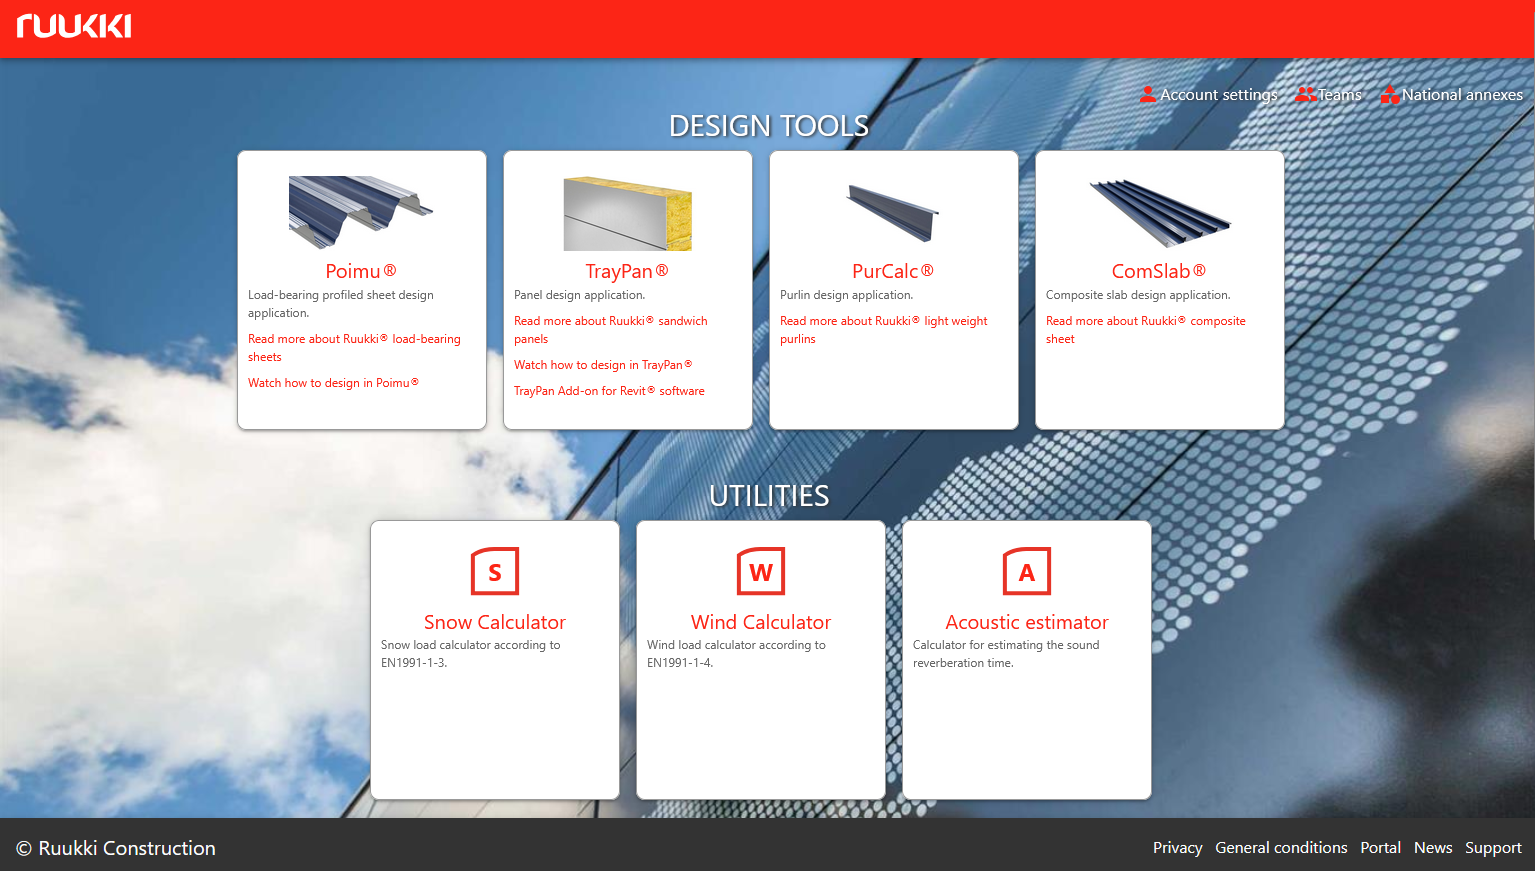
Task: Open General conditions in the footer
Action: click(1281, 847)
